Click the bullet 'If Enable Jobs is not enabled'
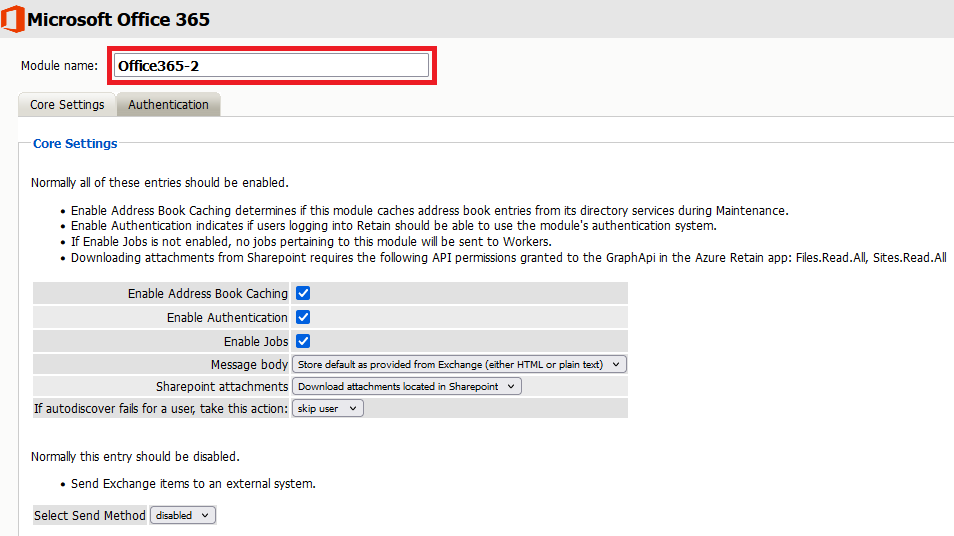The image size is (954, 536). tap(311, 242)
